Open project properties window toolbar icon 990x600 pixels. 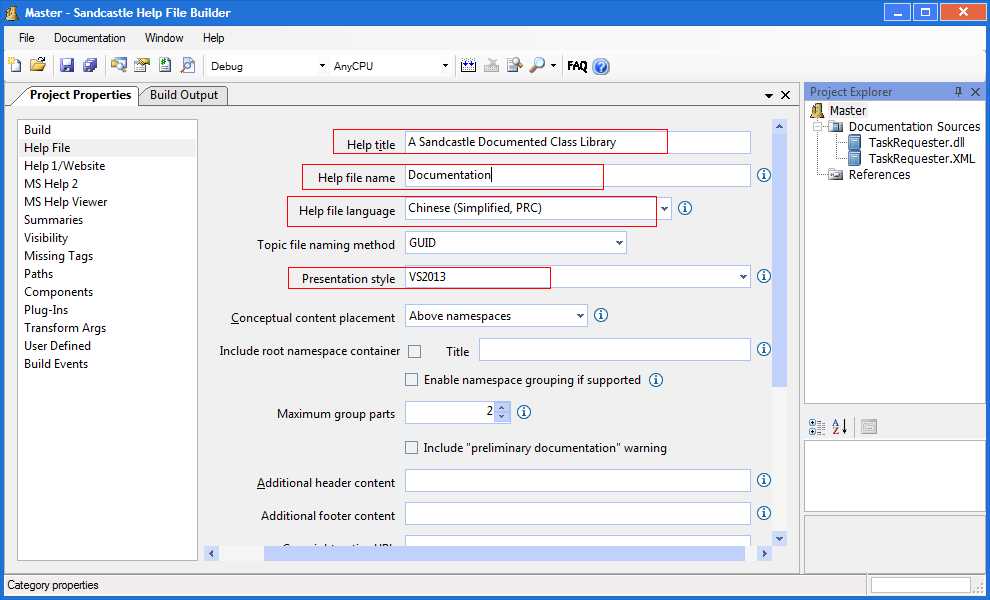coord(141,65)
